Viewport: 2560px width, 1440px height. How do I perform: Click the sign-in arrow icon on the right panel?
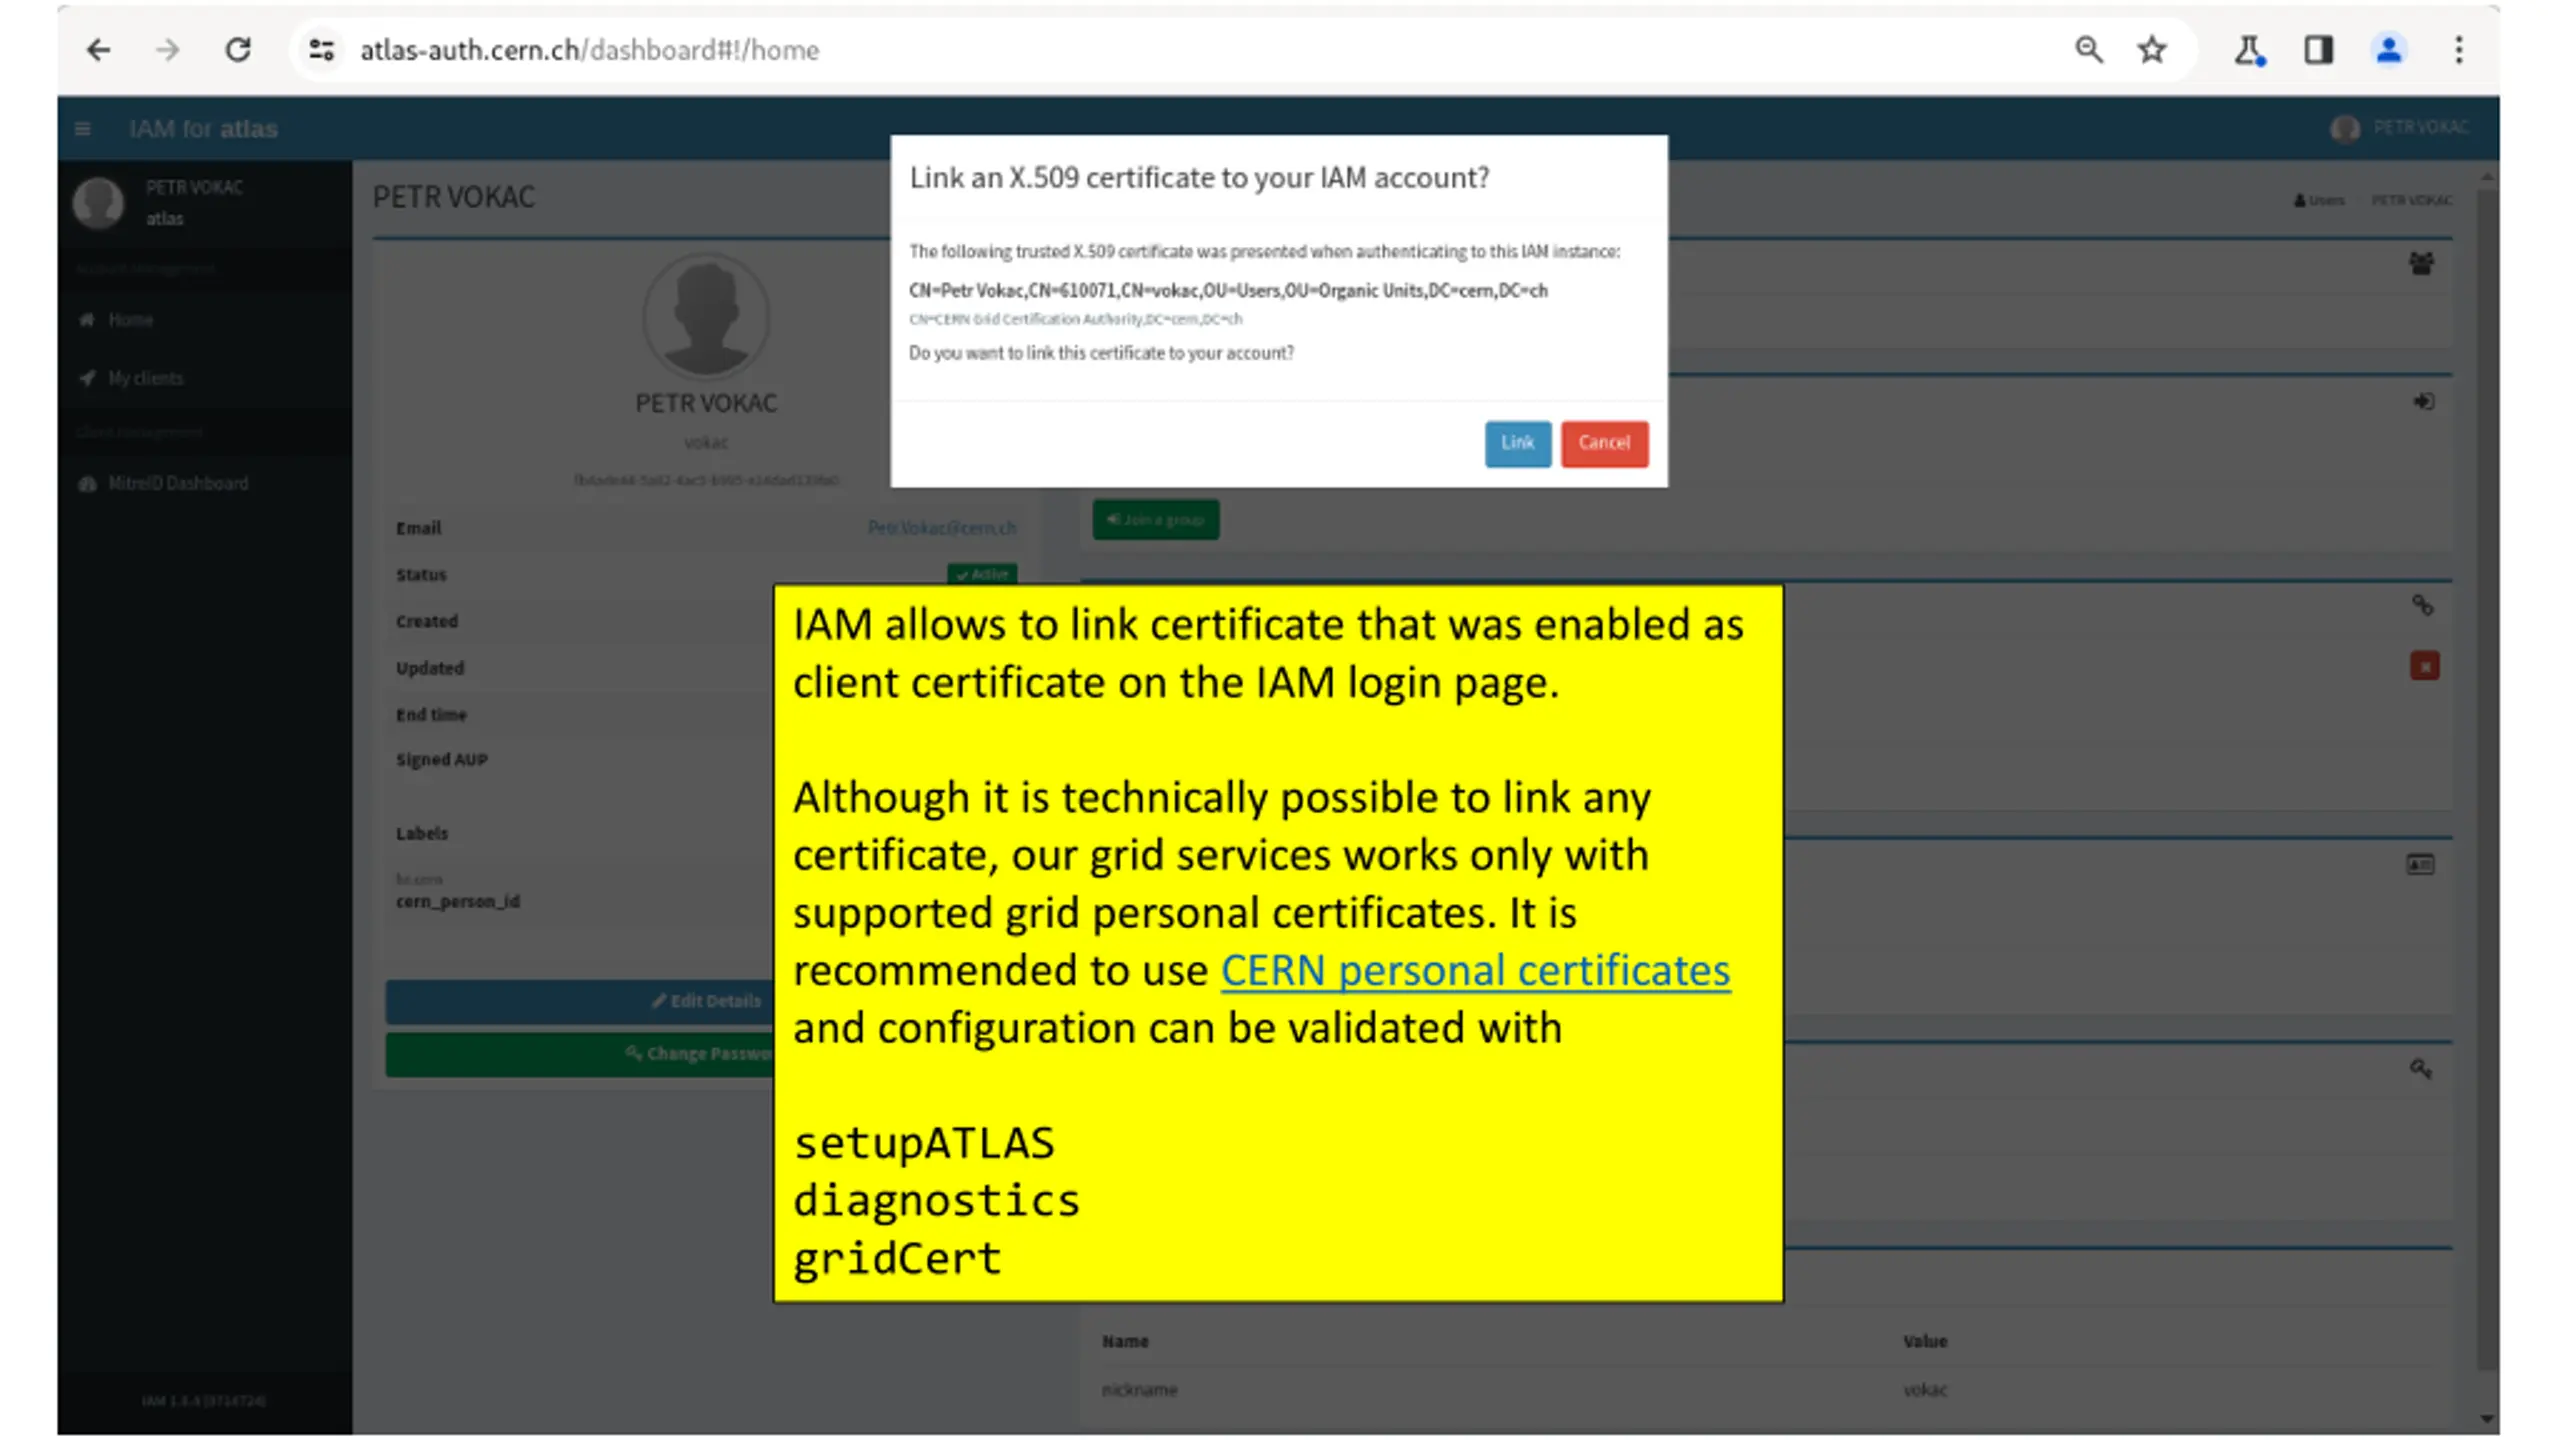pos(2423,402)
